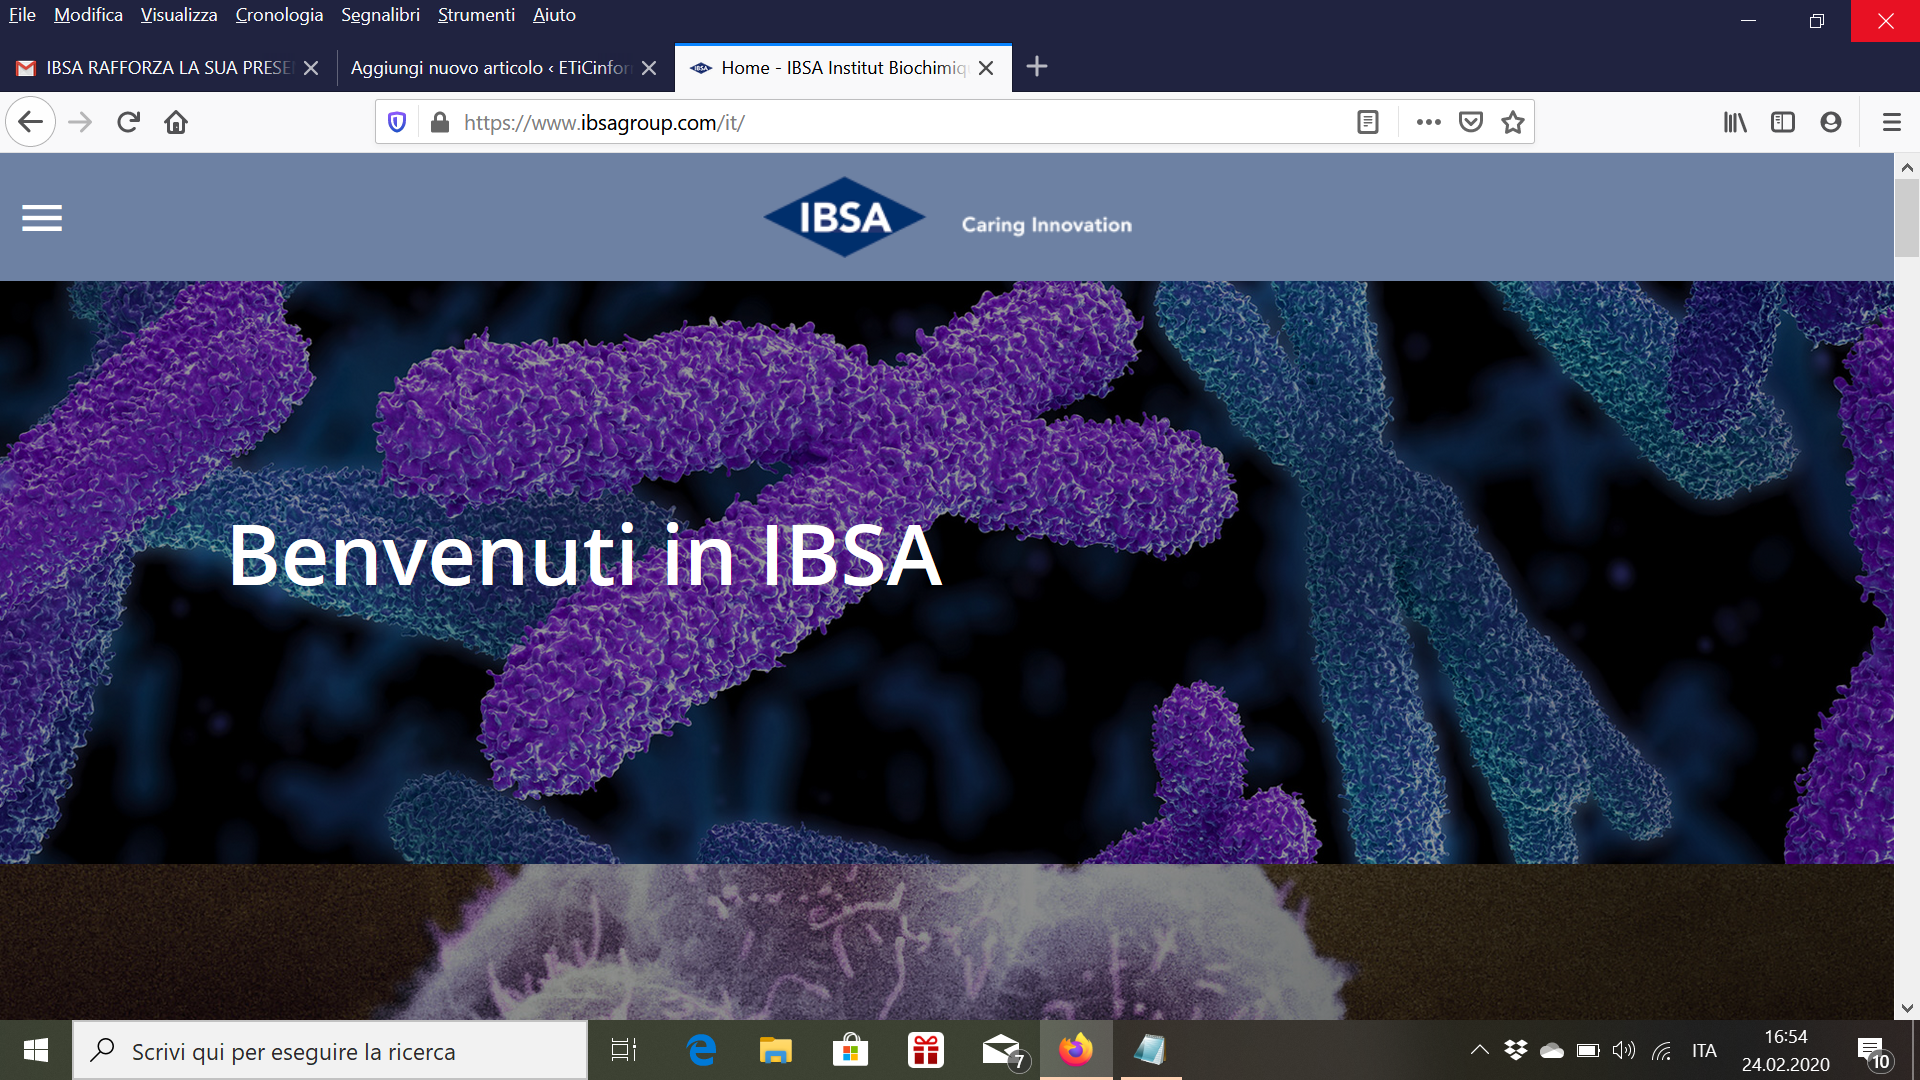Go forward with the forward arrow

pyautogui.click(x=80, y=122)
